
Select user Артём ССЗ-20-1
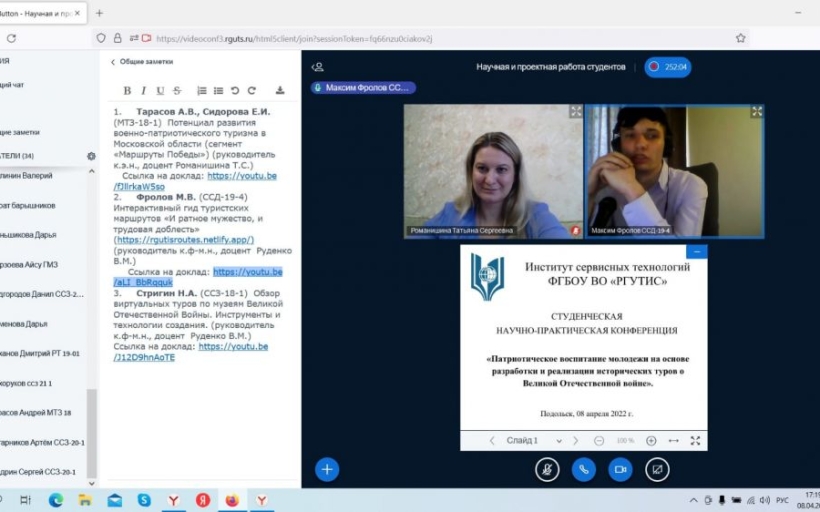pyautogui.click(x=43, y=442)
